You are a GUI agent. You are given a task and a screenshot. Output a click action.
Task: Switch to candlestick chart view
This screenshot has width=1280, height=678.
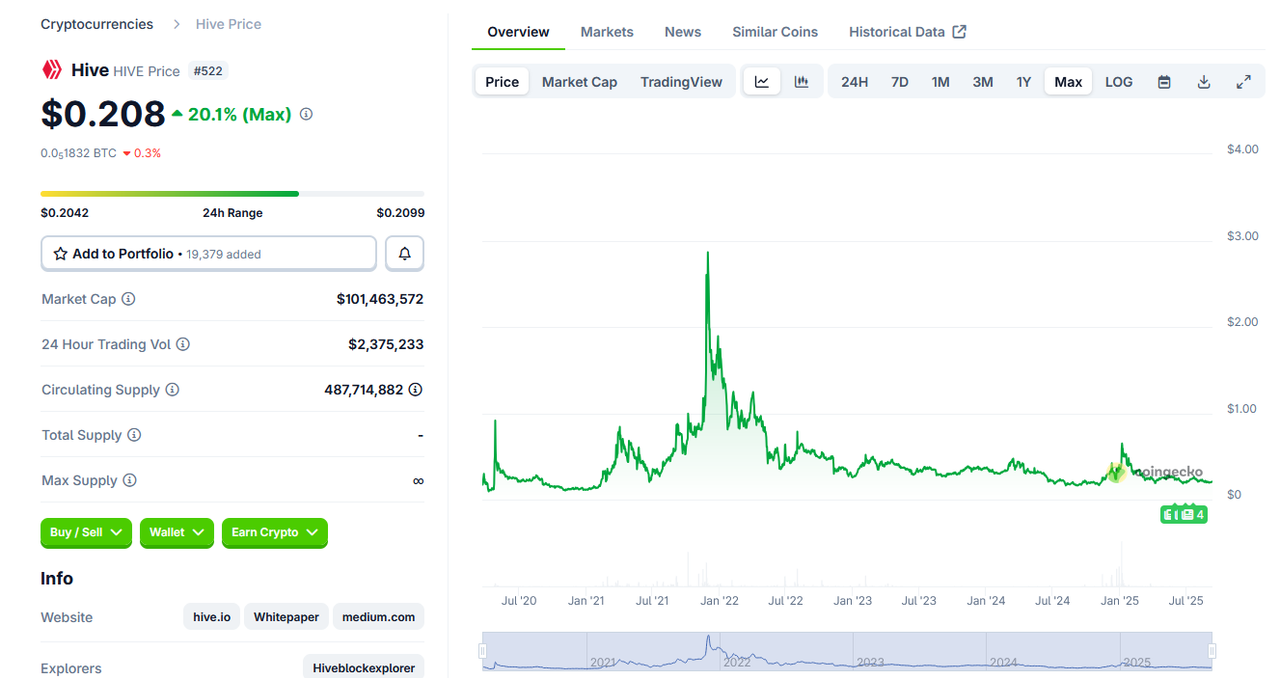(x=801, y=82)
